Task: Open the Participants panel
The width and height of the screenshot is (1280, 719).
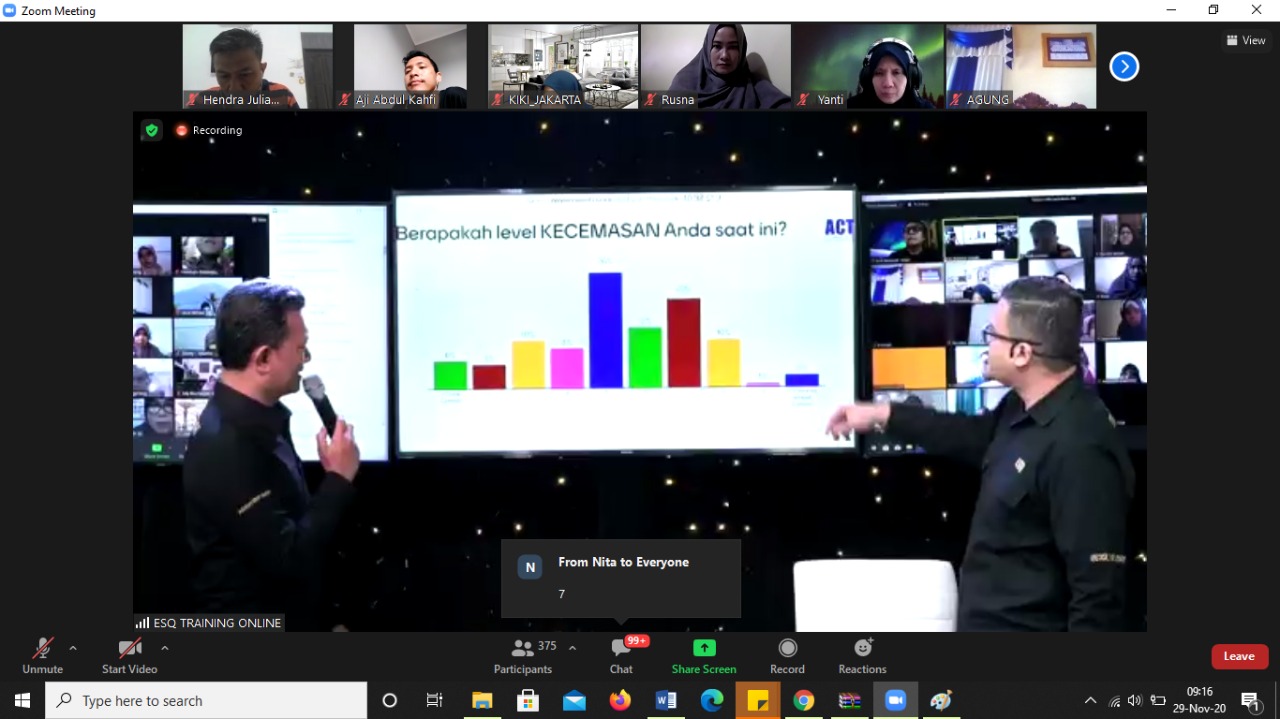Action: tap(523, 656)
